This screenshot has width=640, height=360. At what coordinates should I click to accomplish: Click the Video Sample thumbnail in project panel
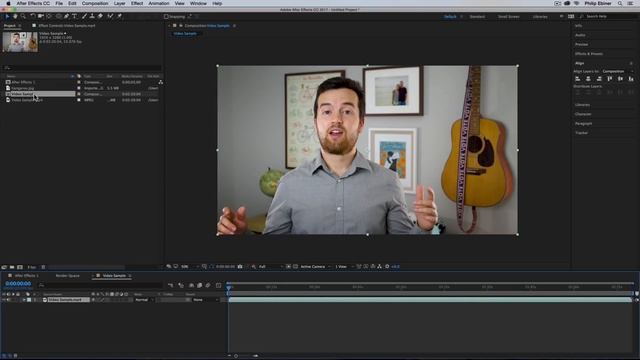(20, 42)
